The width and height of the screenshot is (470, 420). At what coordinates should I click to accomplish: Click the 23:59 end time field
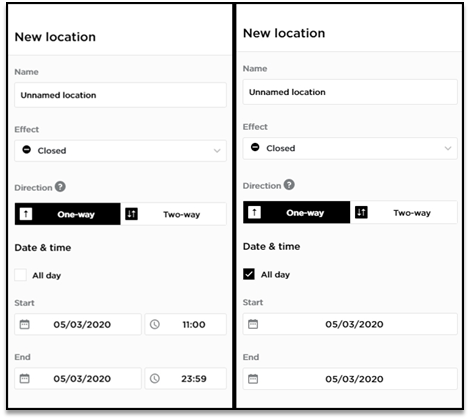(186, 379)
